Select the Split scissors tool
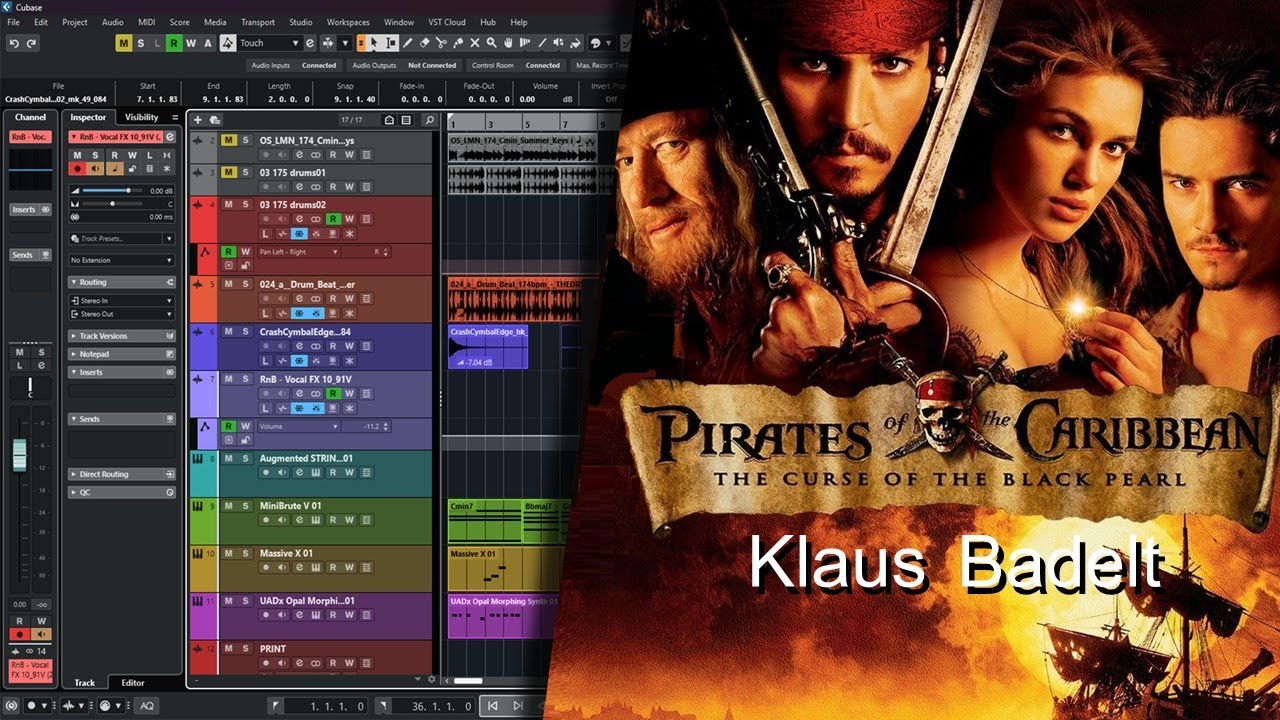1280x720 pixels. [441, 43]
